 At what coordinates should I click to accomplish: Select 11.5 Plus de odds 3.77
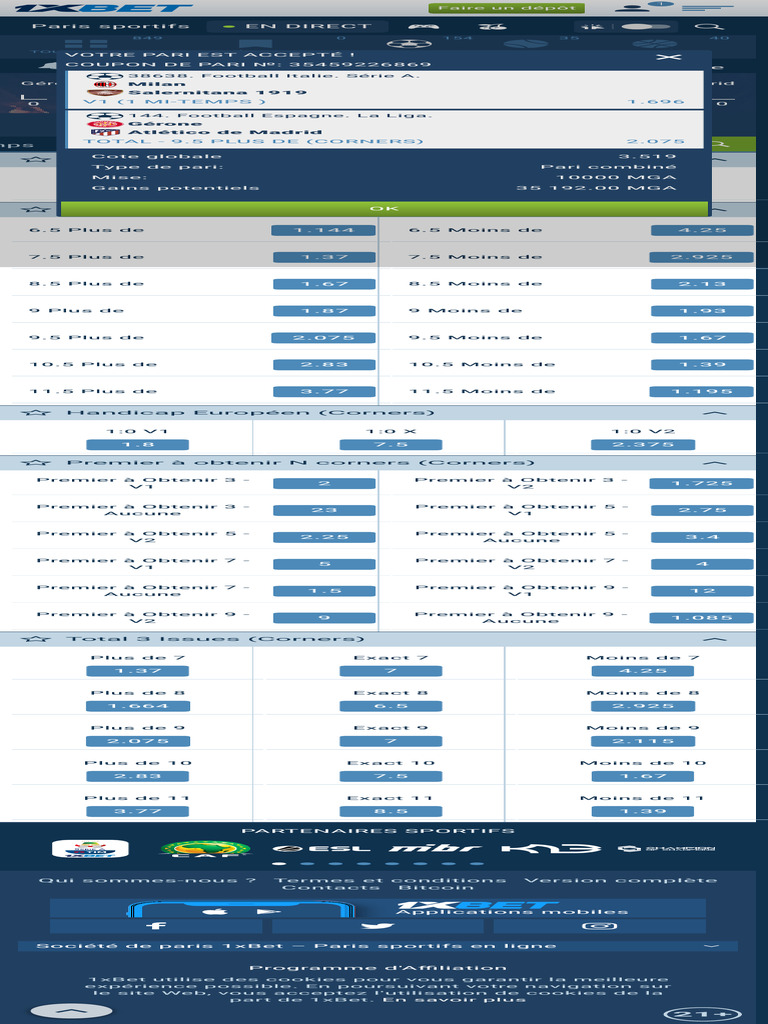[324, 392]
